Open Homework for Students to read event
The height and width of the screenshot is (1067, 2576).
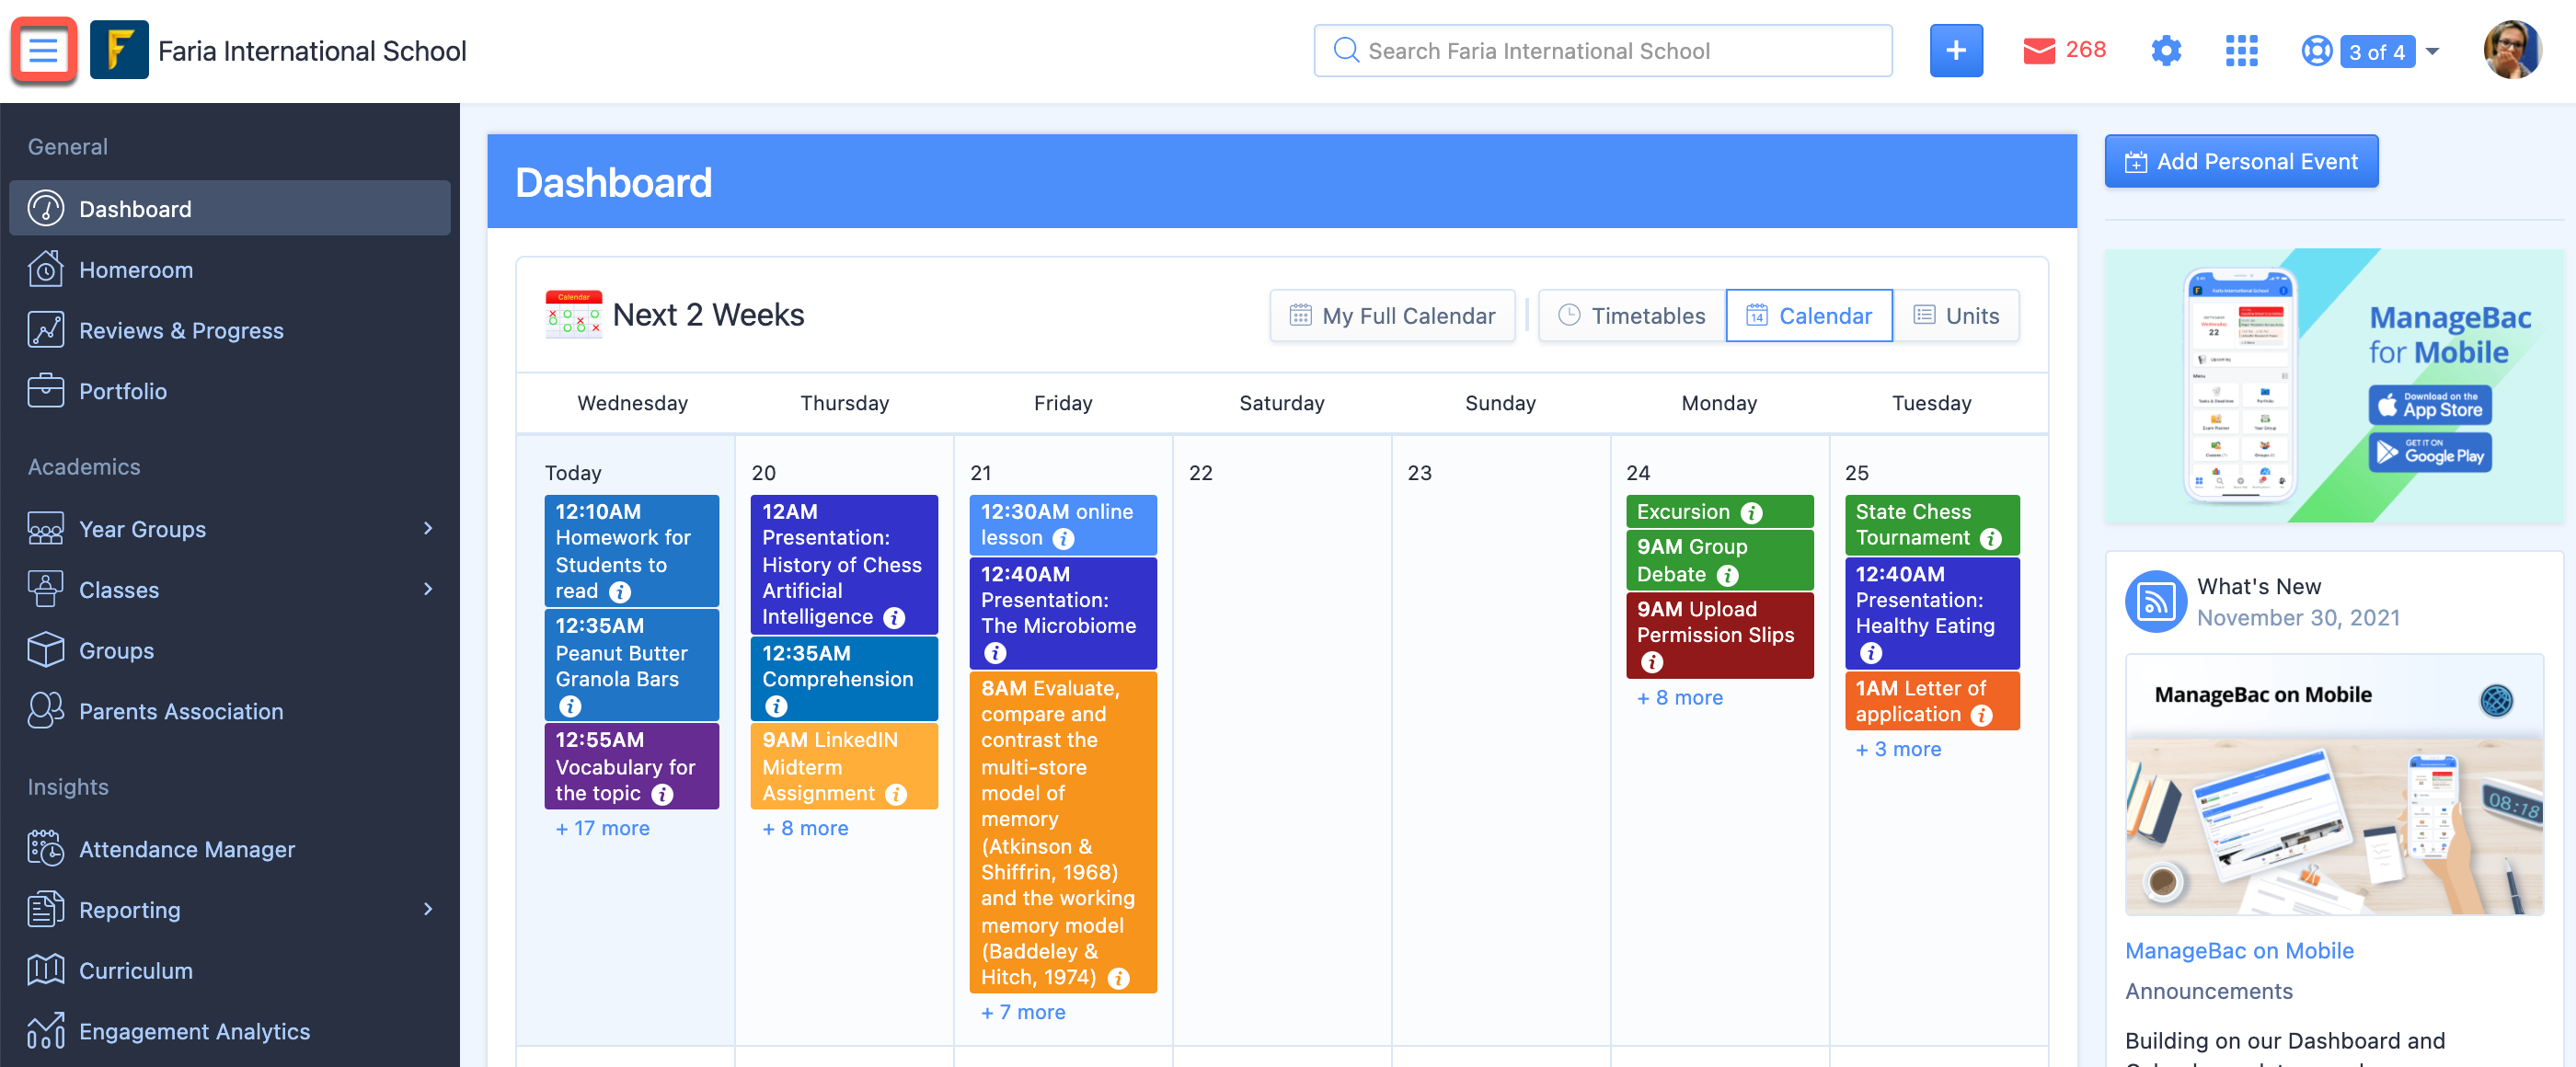coord(631,550)
